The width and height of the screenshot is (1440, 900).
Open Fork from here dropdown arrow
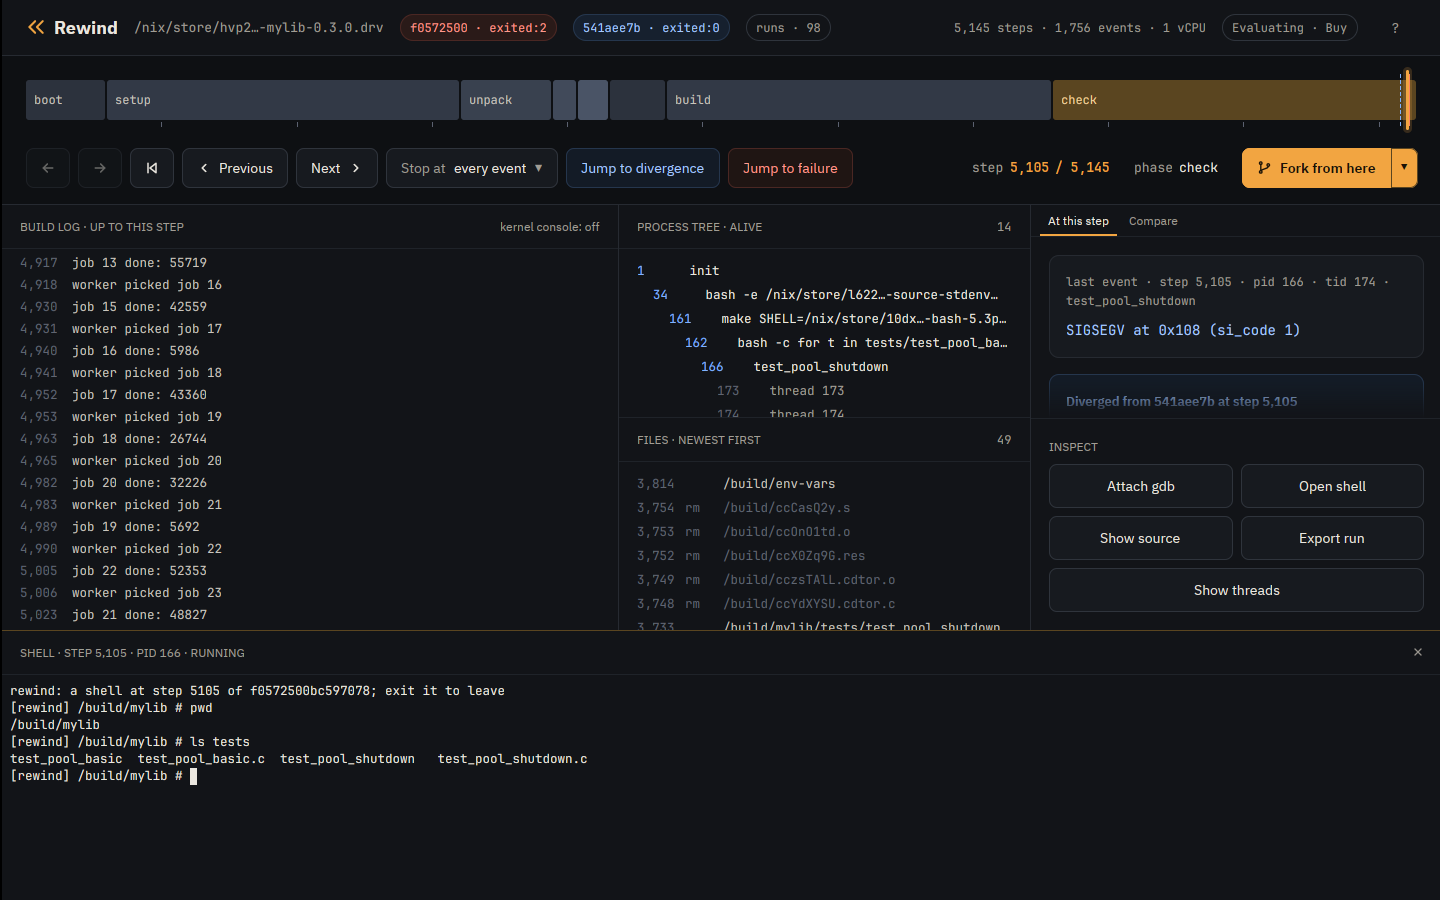(1404, 168)
